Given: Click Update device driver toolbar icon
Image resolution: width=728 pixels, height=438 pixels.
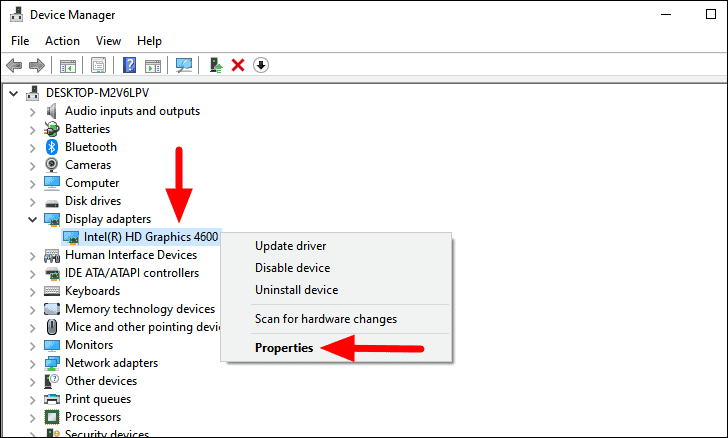Looking at the screenshot, I should click(x=215, y=65).
